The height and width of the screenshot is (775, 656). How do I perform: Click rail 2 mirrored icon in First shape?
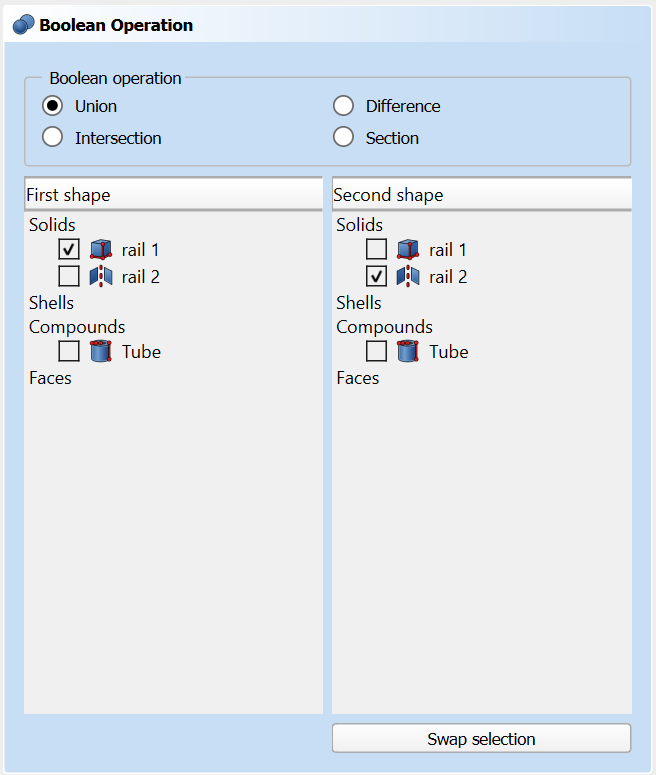coord(101,276)
